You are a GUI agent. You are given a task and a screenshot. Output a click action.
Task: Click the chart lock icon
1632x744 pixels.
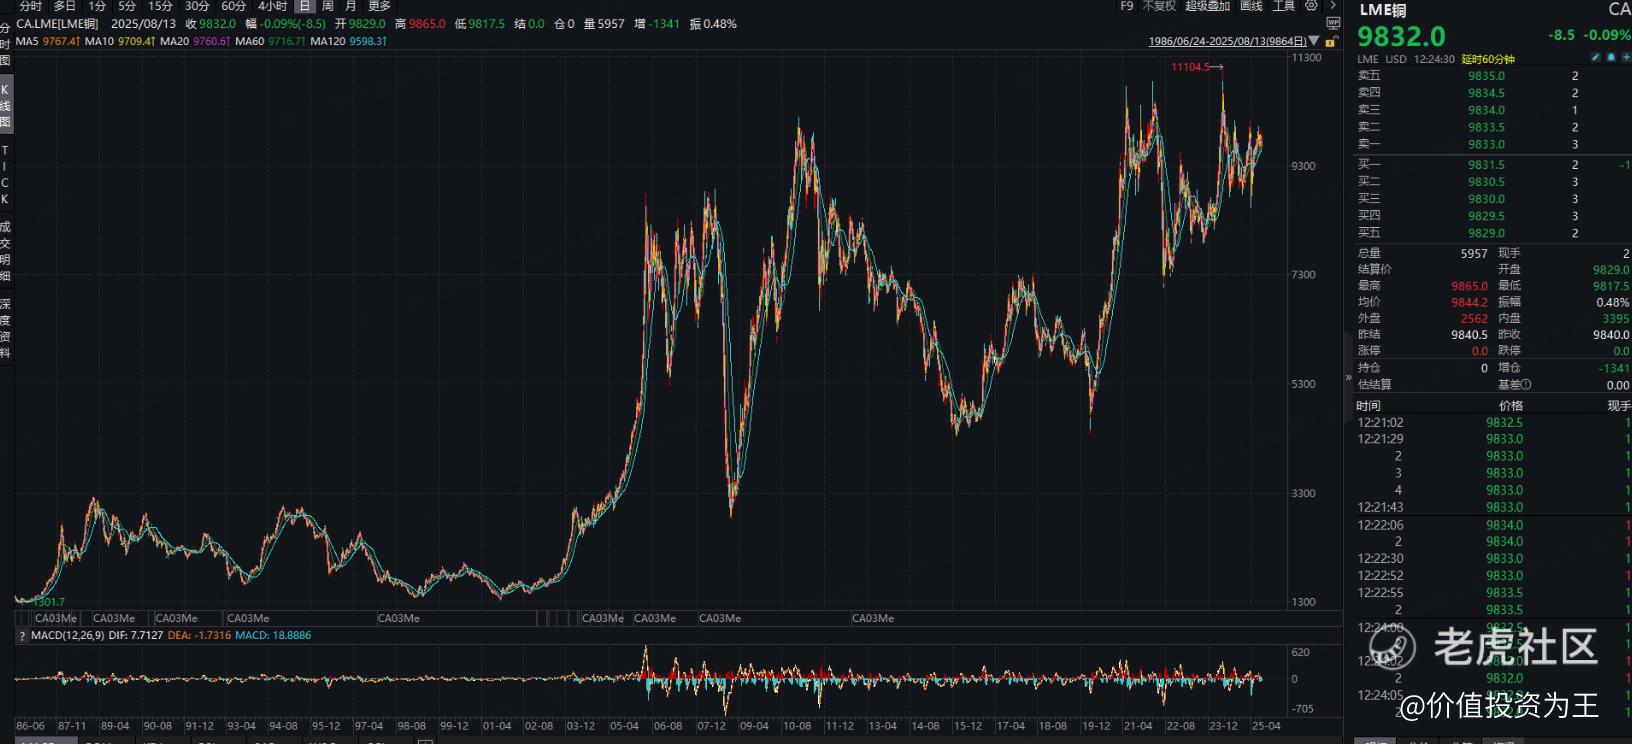tap(1330, 42)
